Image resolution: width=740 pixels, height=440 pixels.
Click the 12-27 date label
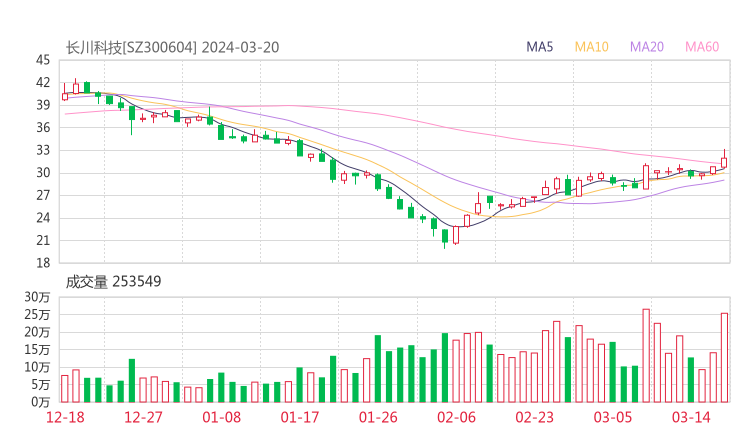[143, 417]
